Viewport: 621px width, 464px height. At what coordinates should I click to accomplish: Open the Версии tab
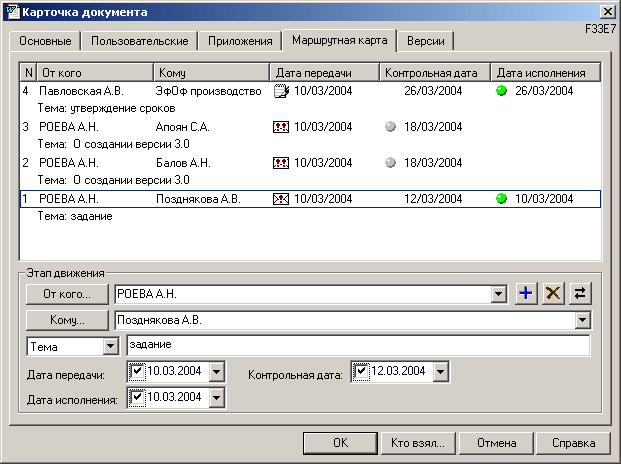pyautogui.click(x=426, y=41)
